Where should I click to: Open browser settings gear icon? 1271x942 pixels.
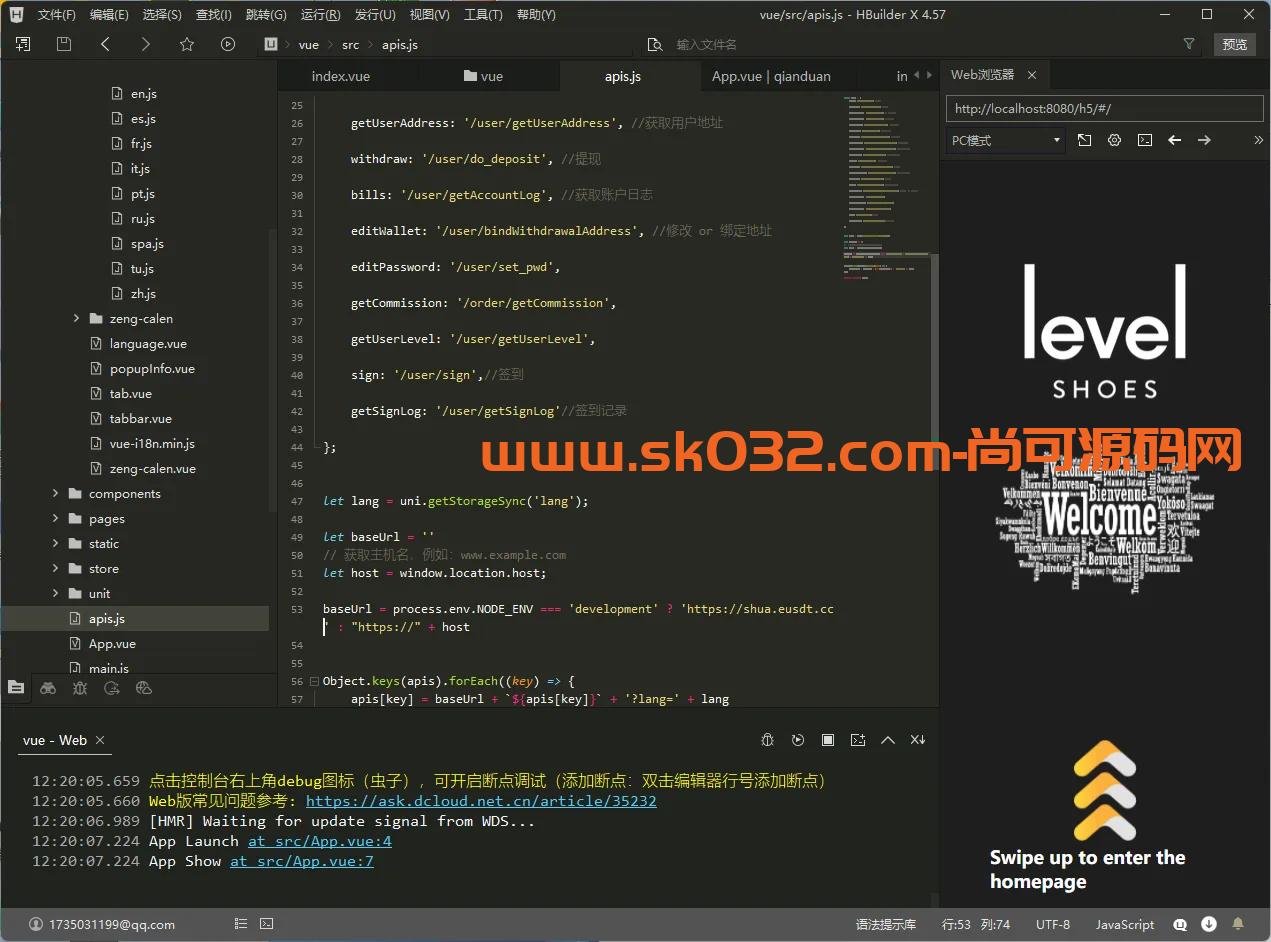(1114, 140)
